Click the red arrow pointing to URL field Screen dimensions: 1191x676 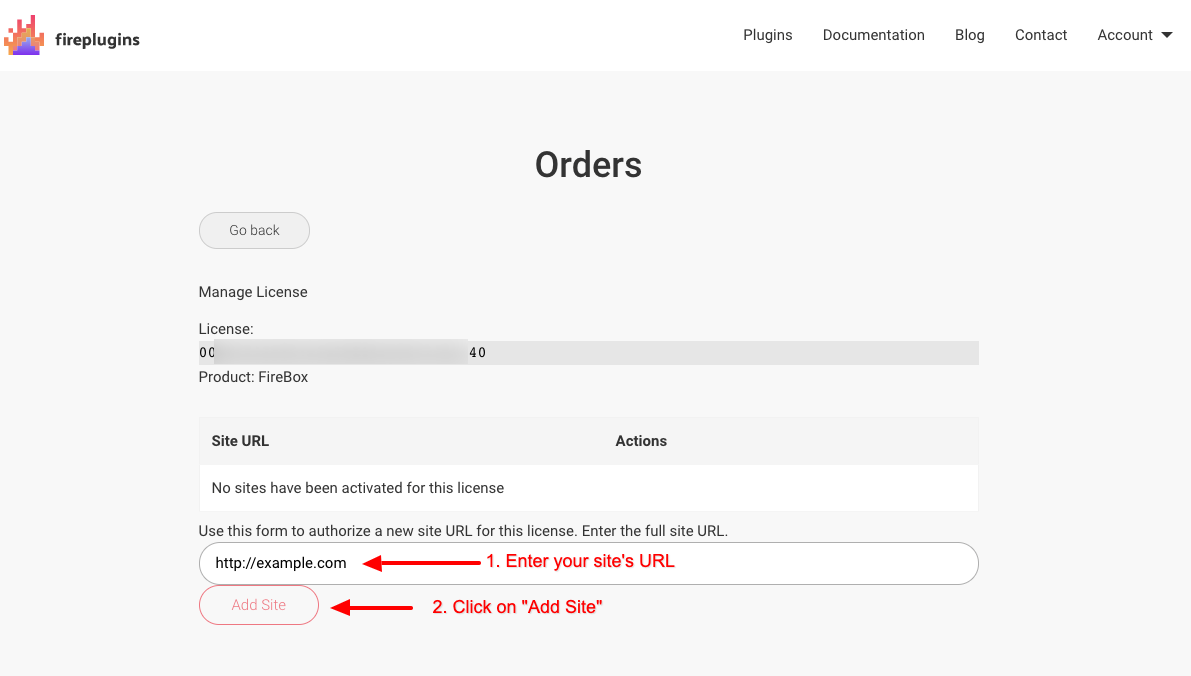click(x=422, y=563)
